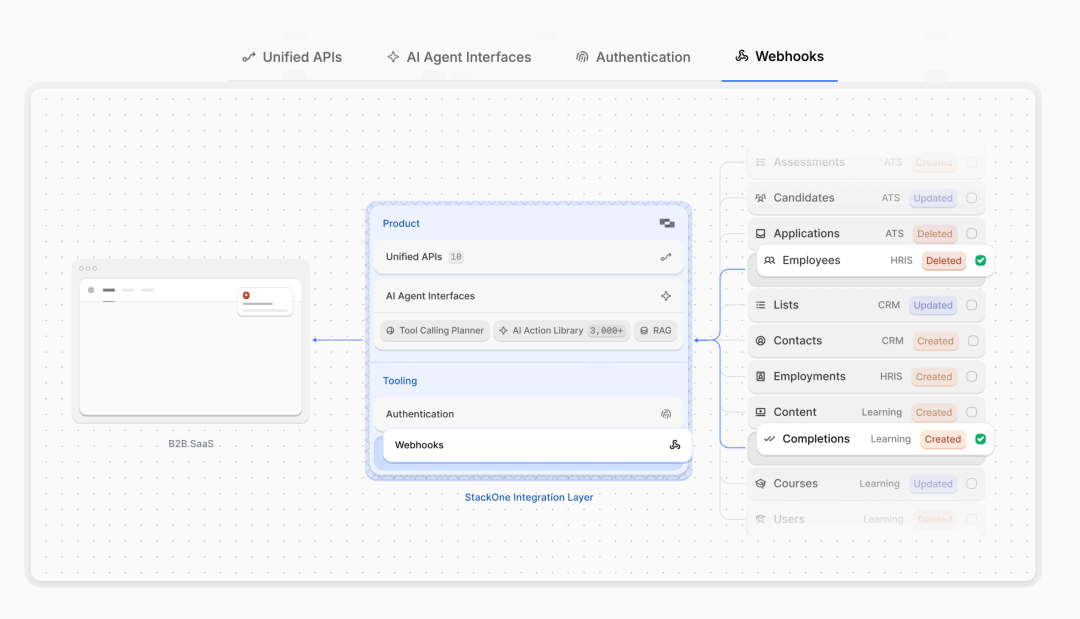Open the Authentication row in Tooling

click(528, 414)
